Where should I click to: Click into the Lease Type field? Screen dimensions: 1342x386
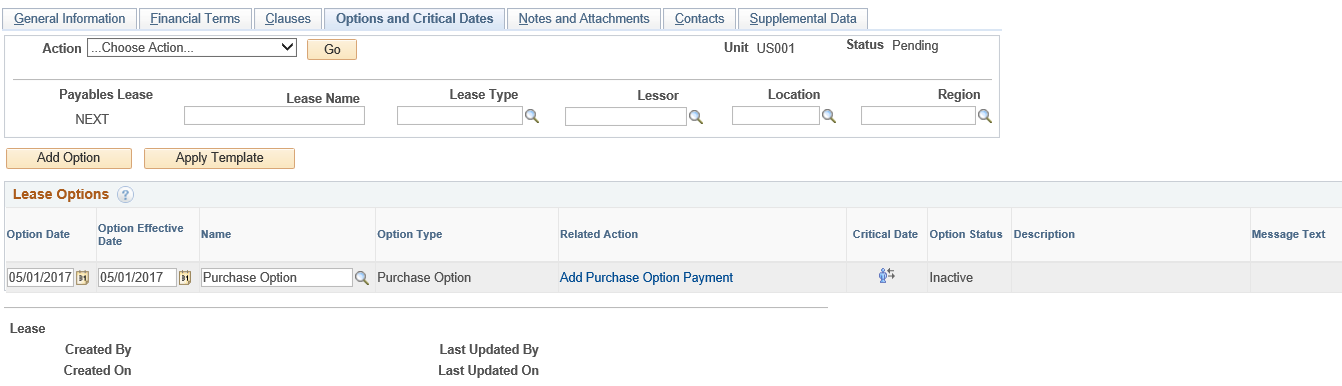[460, 116]
